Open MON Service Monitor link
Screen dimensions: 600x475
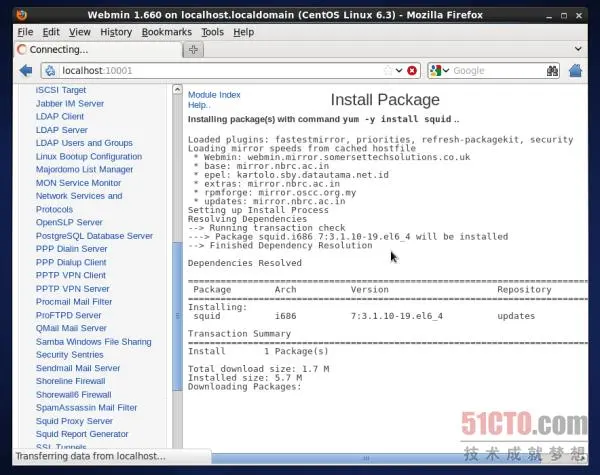pyautogui.click(x=78, y=183)
